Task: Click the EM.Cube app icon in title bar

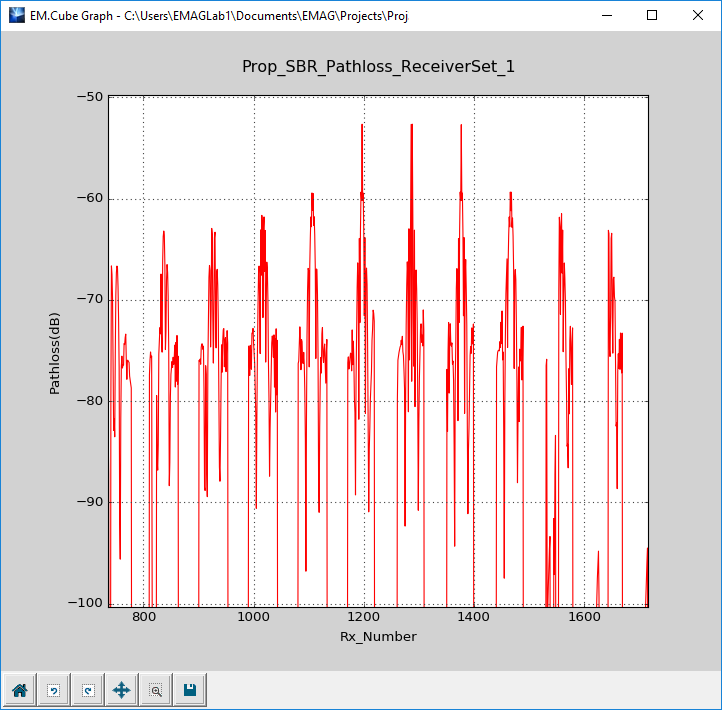Action: coord(15,16)
